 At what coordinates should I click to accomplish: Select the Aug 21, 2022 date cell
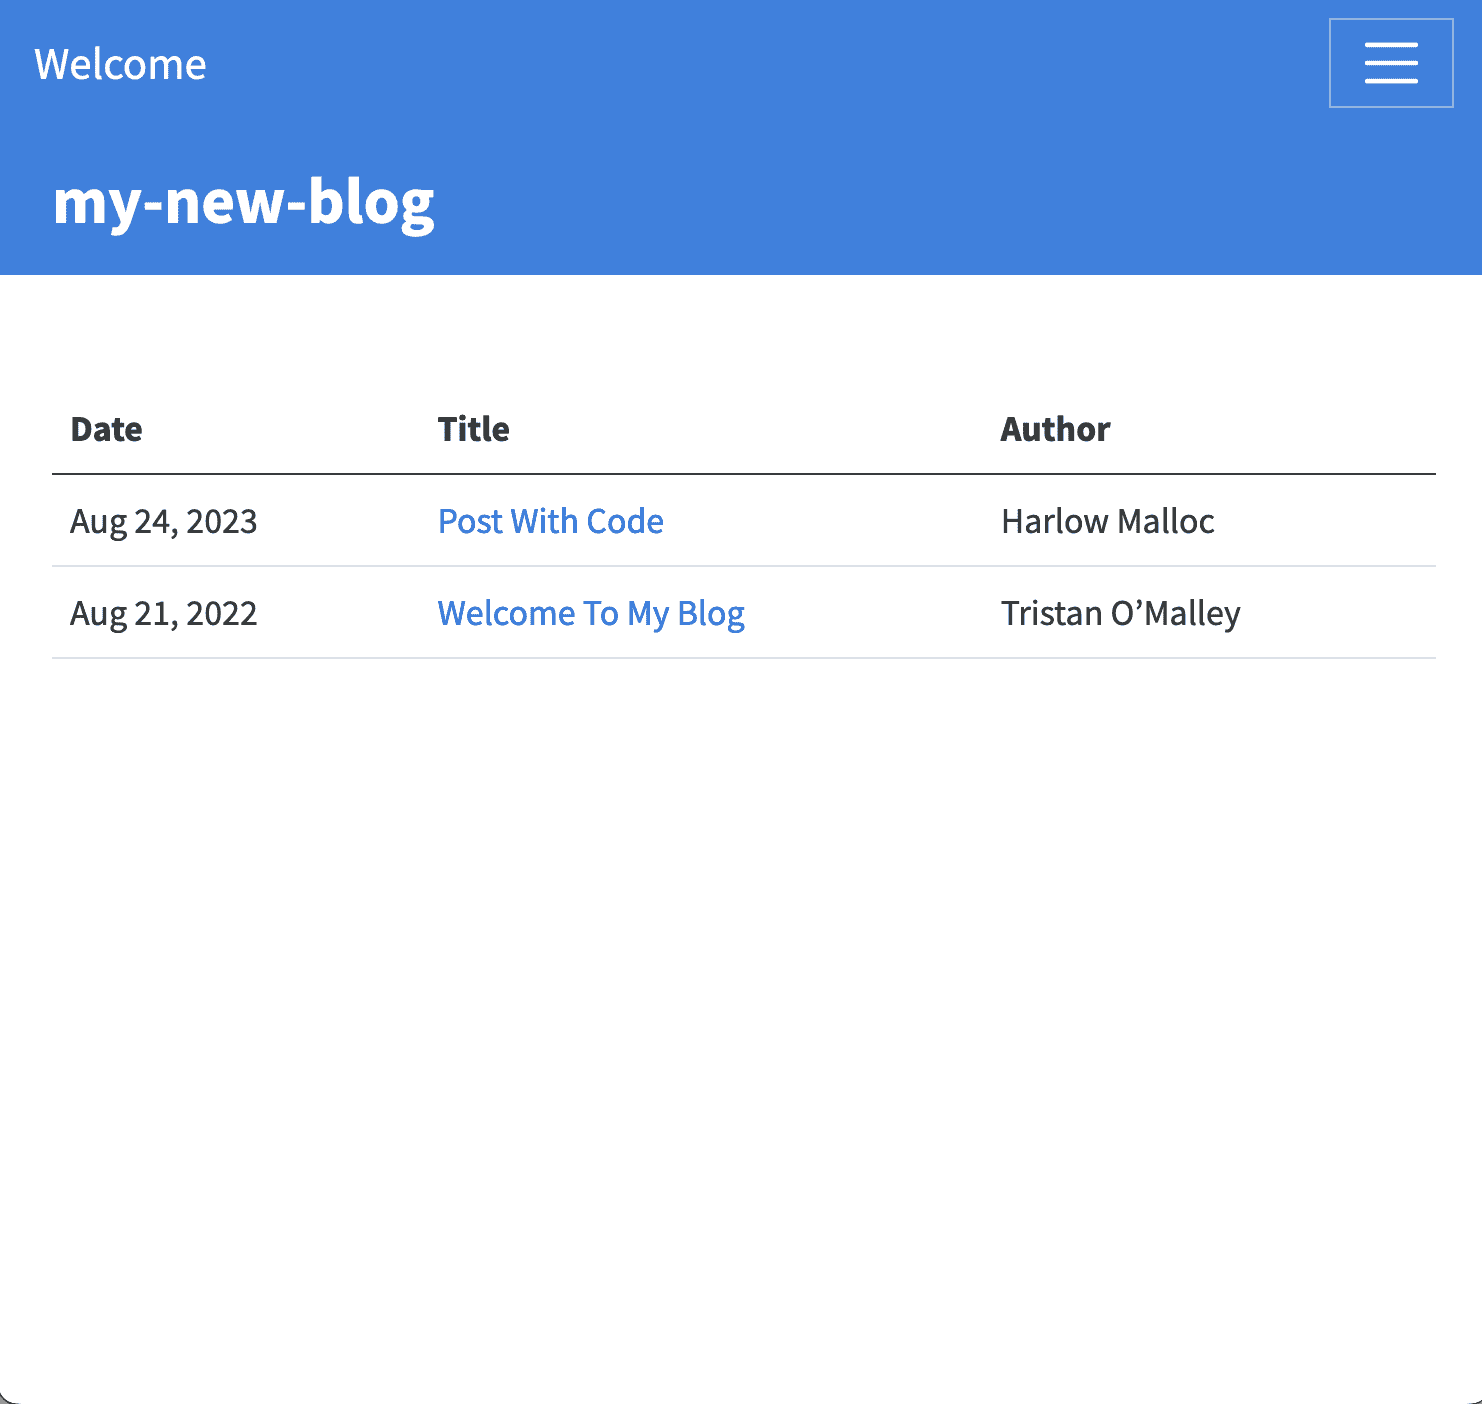click(163, 613)
